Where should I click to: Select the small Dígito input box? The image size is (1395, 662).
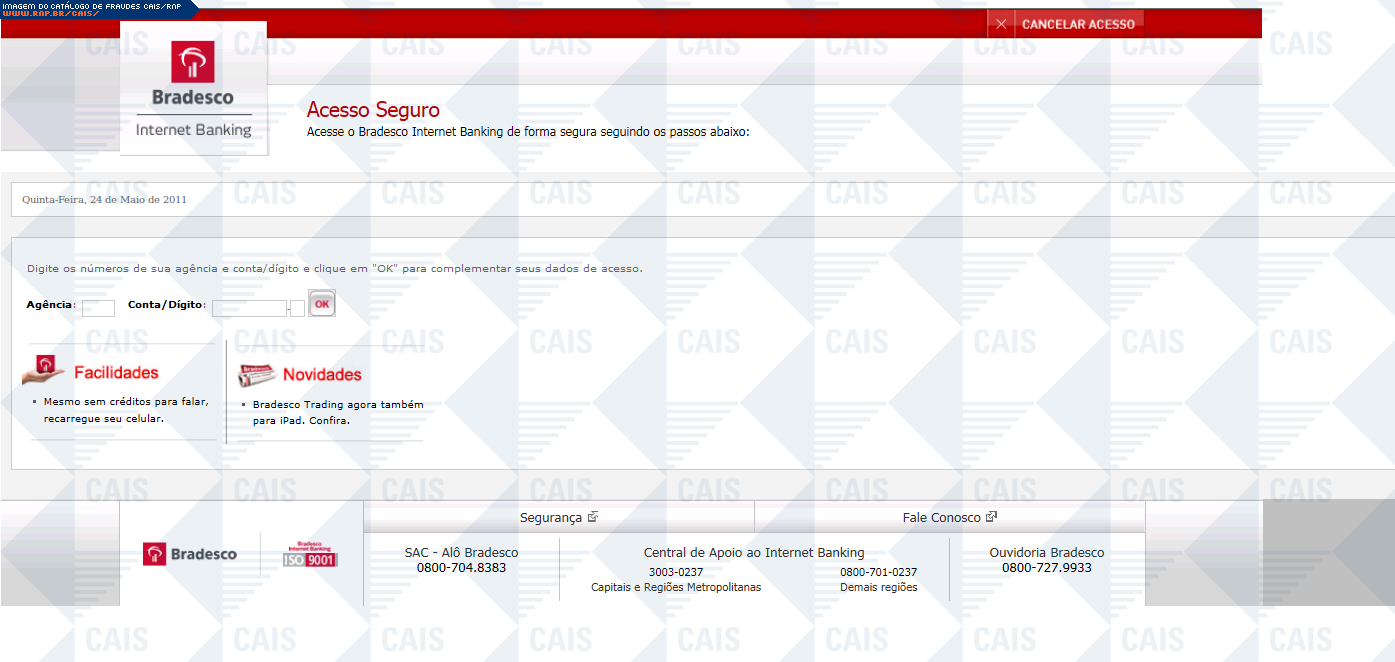[x=297, y=308]
